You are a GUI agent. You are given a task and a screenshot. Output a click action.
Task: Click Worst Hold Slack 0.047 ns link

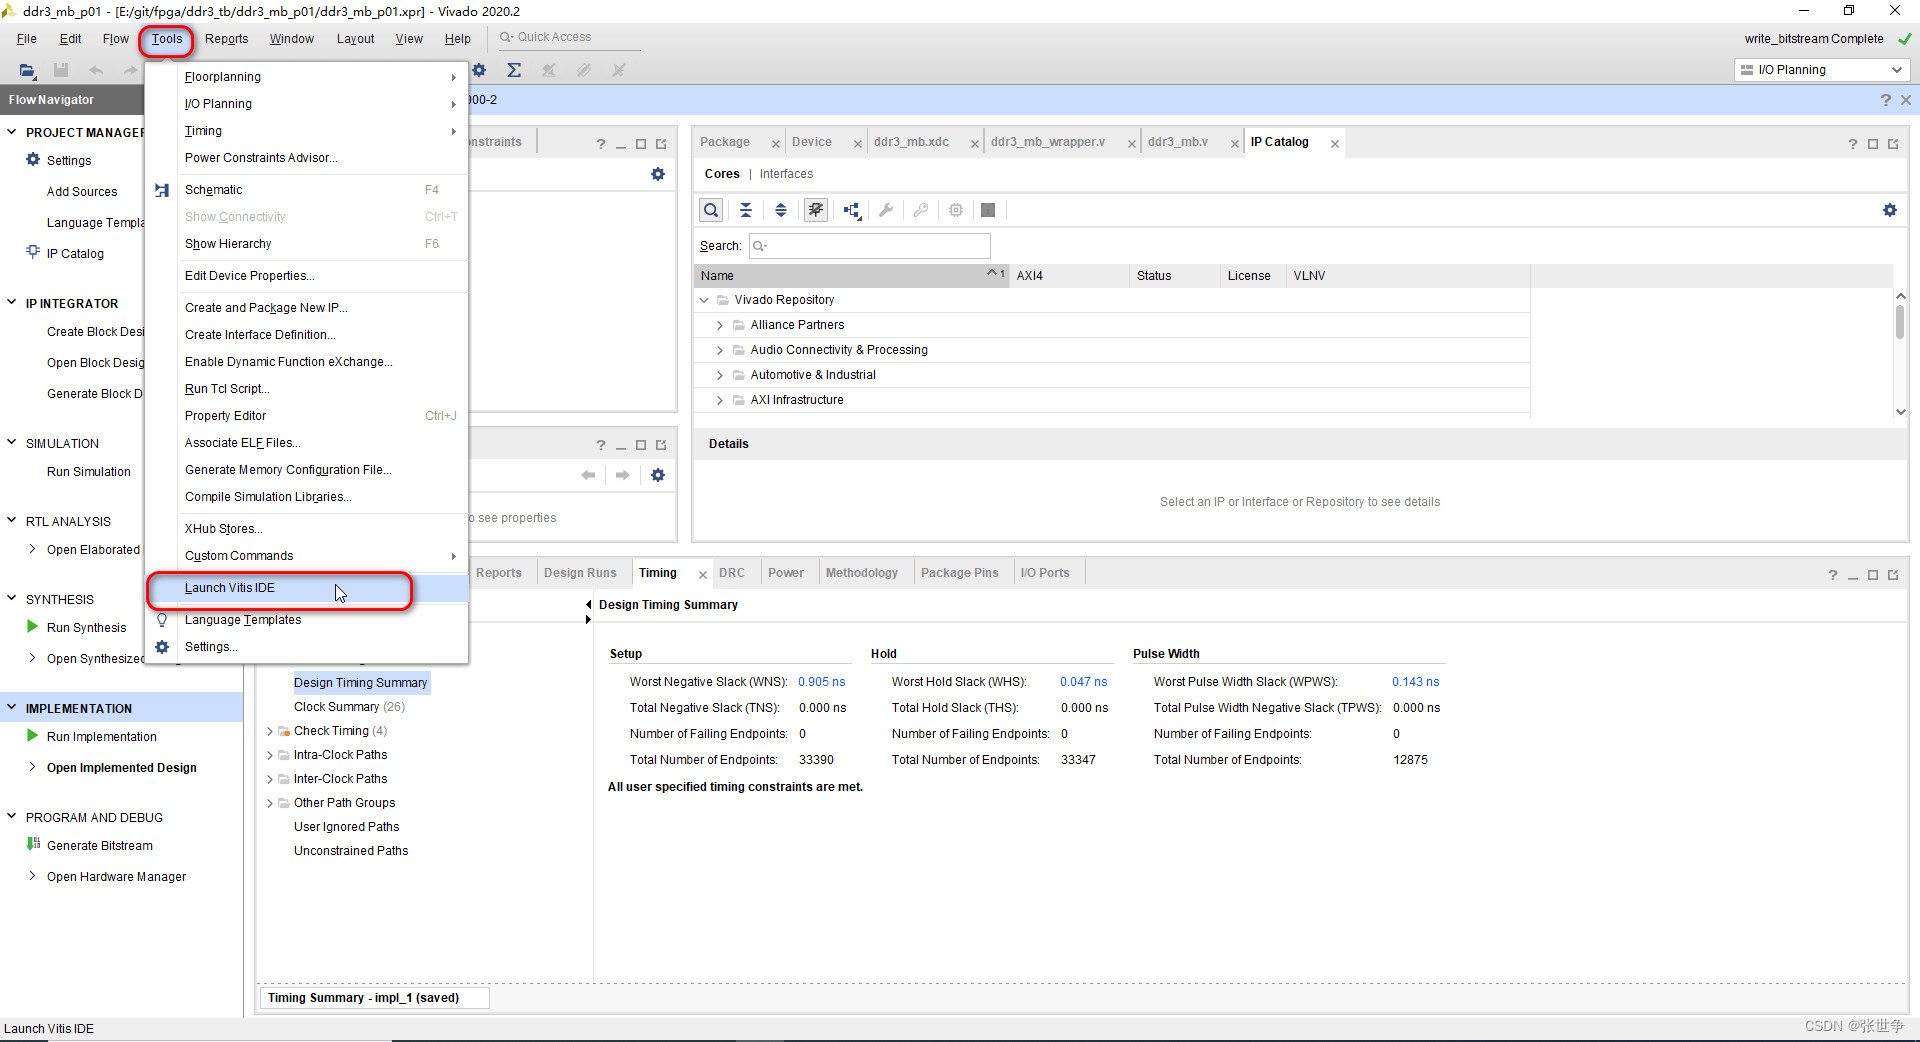click(1084, 682)
